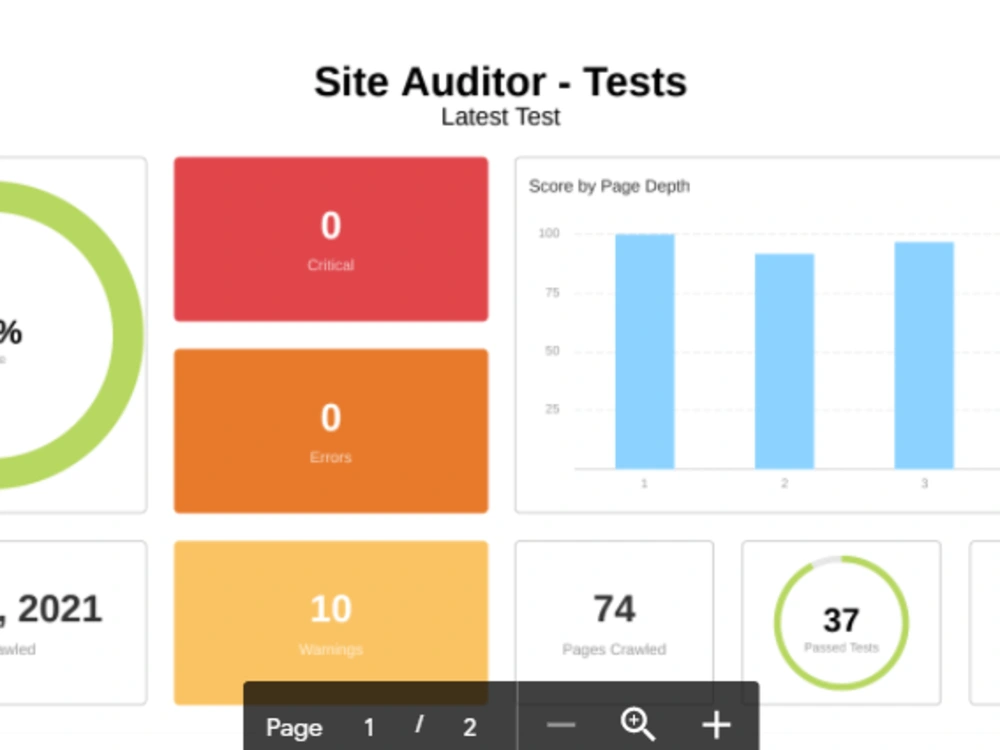Click the 100 label on chart axis
The image size is (1000, 750).
(549, 233)
